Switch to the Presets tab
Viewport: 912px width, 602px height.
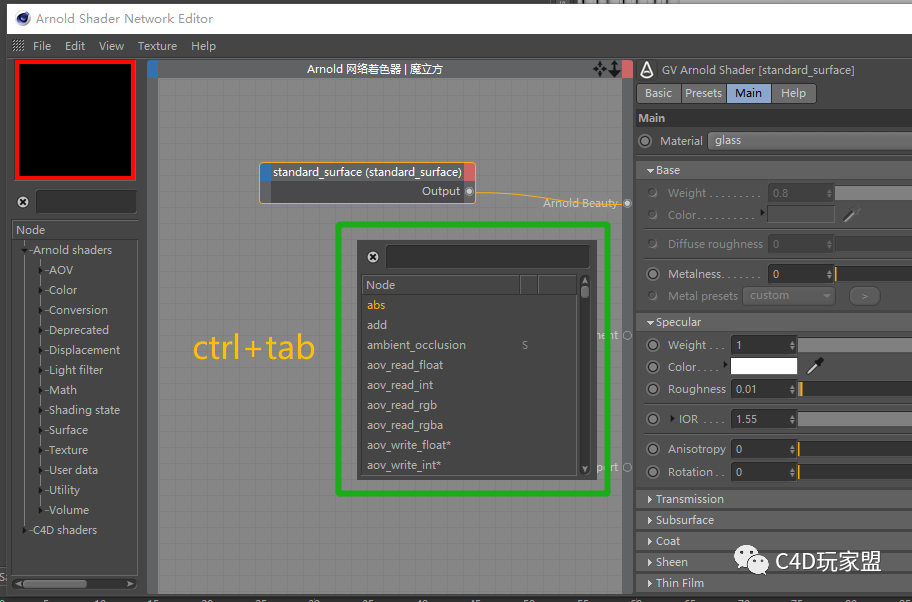click(x=703, y=93)
